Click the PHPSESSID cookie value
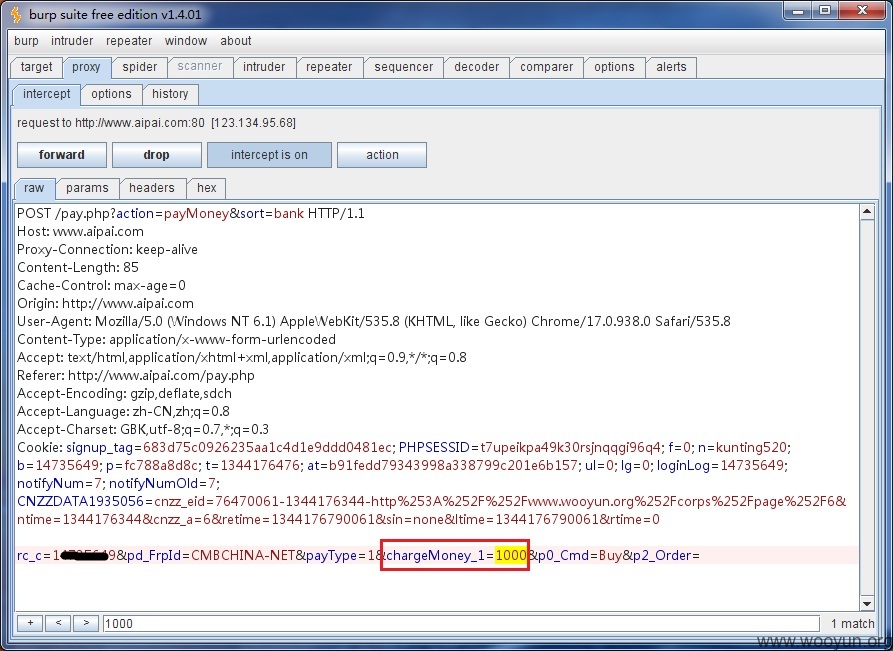Image resolution: width=893 pixels, height=651 pixels. tap(570, 448)
